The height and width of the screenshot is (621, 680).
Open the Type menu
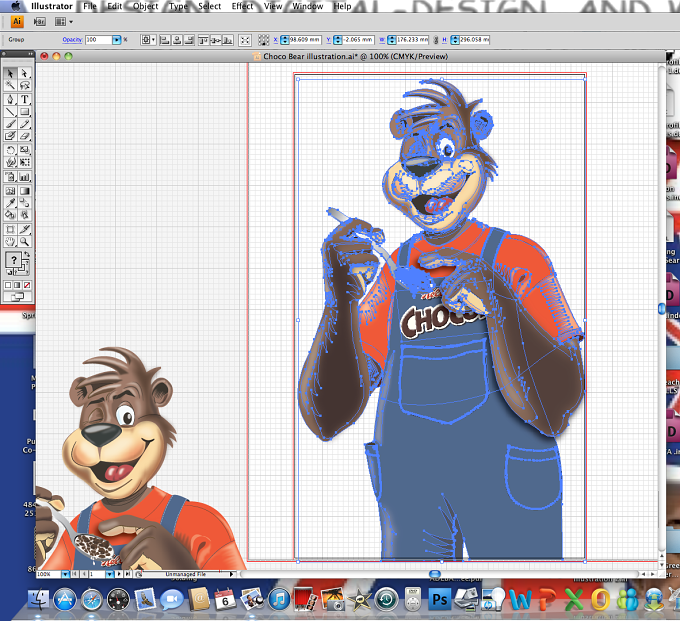tap(178, 6)
